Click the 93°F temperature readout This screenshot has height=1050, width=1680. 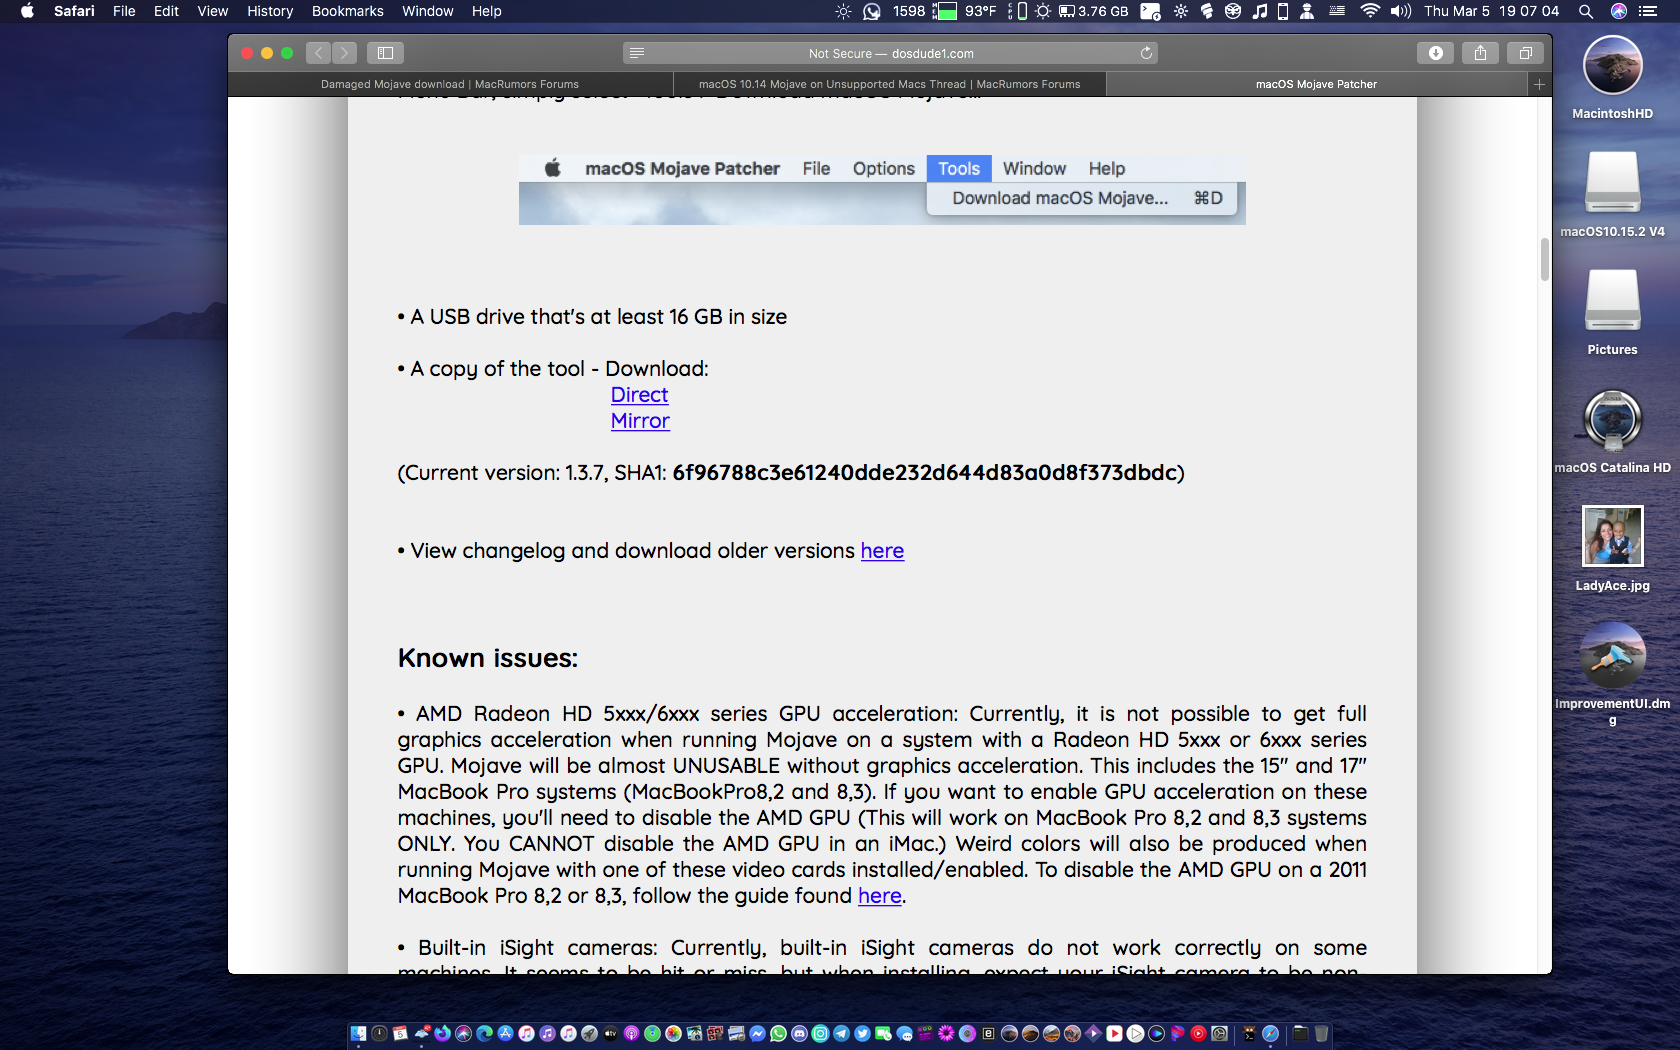[x=980, y=11]
